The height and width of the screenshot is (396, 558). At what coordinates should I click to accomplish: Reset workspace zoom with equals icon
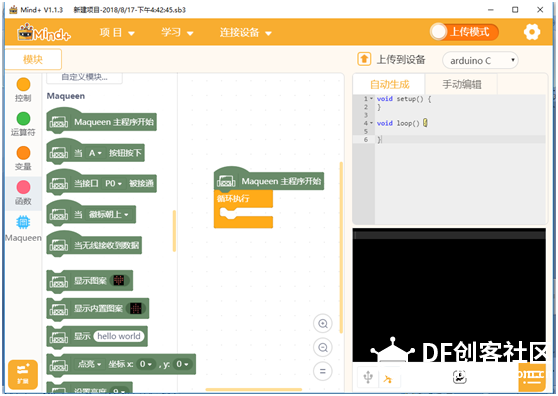coord(323,371)
